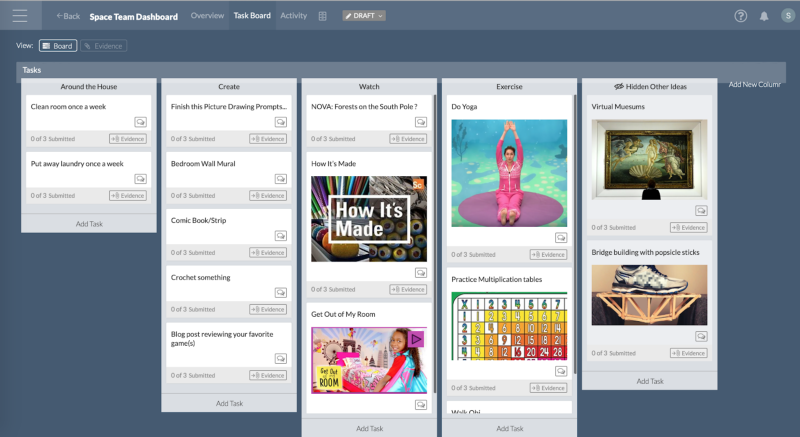This screenshot has width=800, height=437.
Task: Click Evidence button on 'Comic Book/Strip' card
Action: (268, 253)
